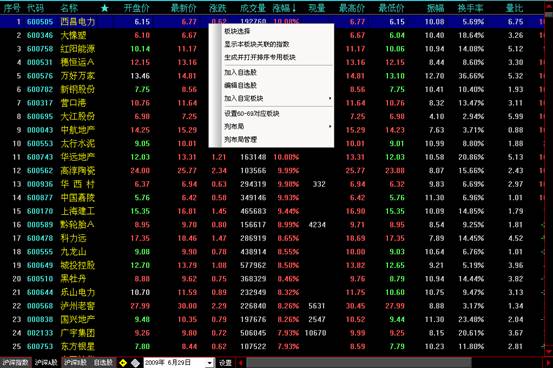Sort by the 换手率 column header
The image size is (553, 368).
(470, 8)
